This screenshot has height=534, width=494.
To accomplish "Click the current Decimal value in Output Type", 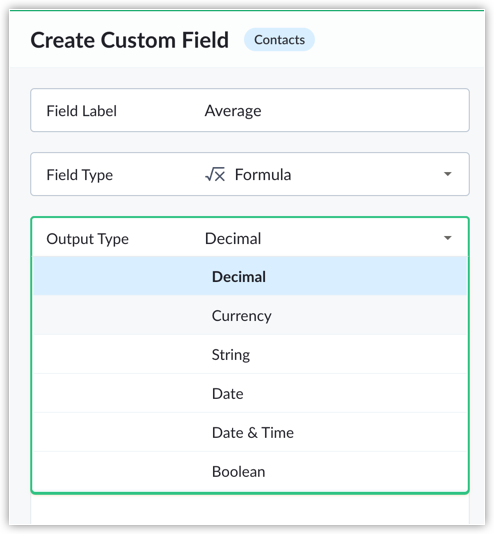I will 233,238.
